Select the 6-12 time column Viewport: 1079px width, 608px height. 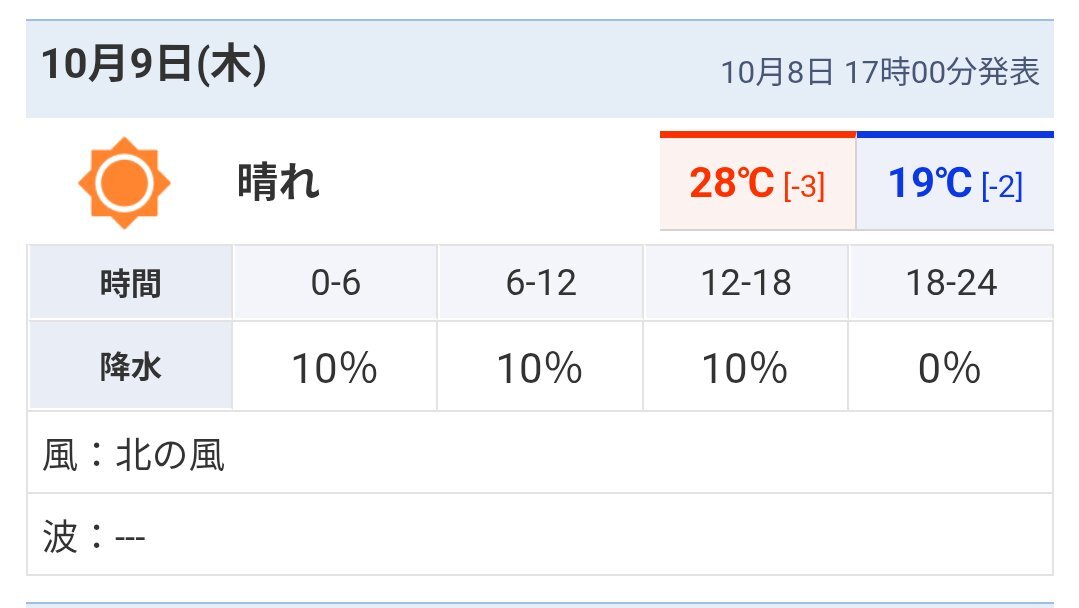540,284
